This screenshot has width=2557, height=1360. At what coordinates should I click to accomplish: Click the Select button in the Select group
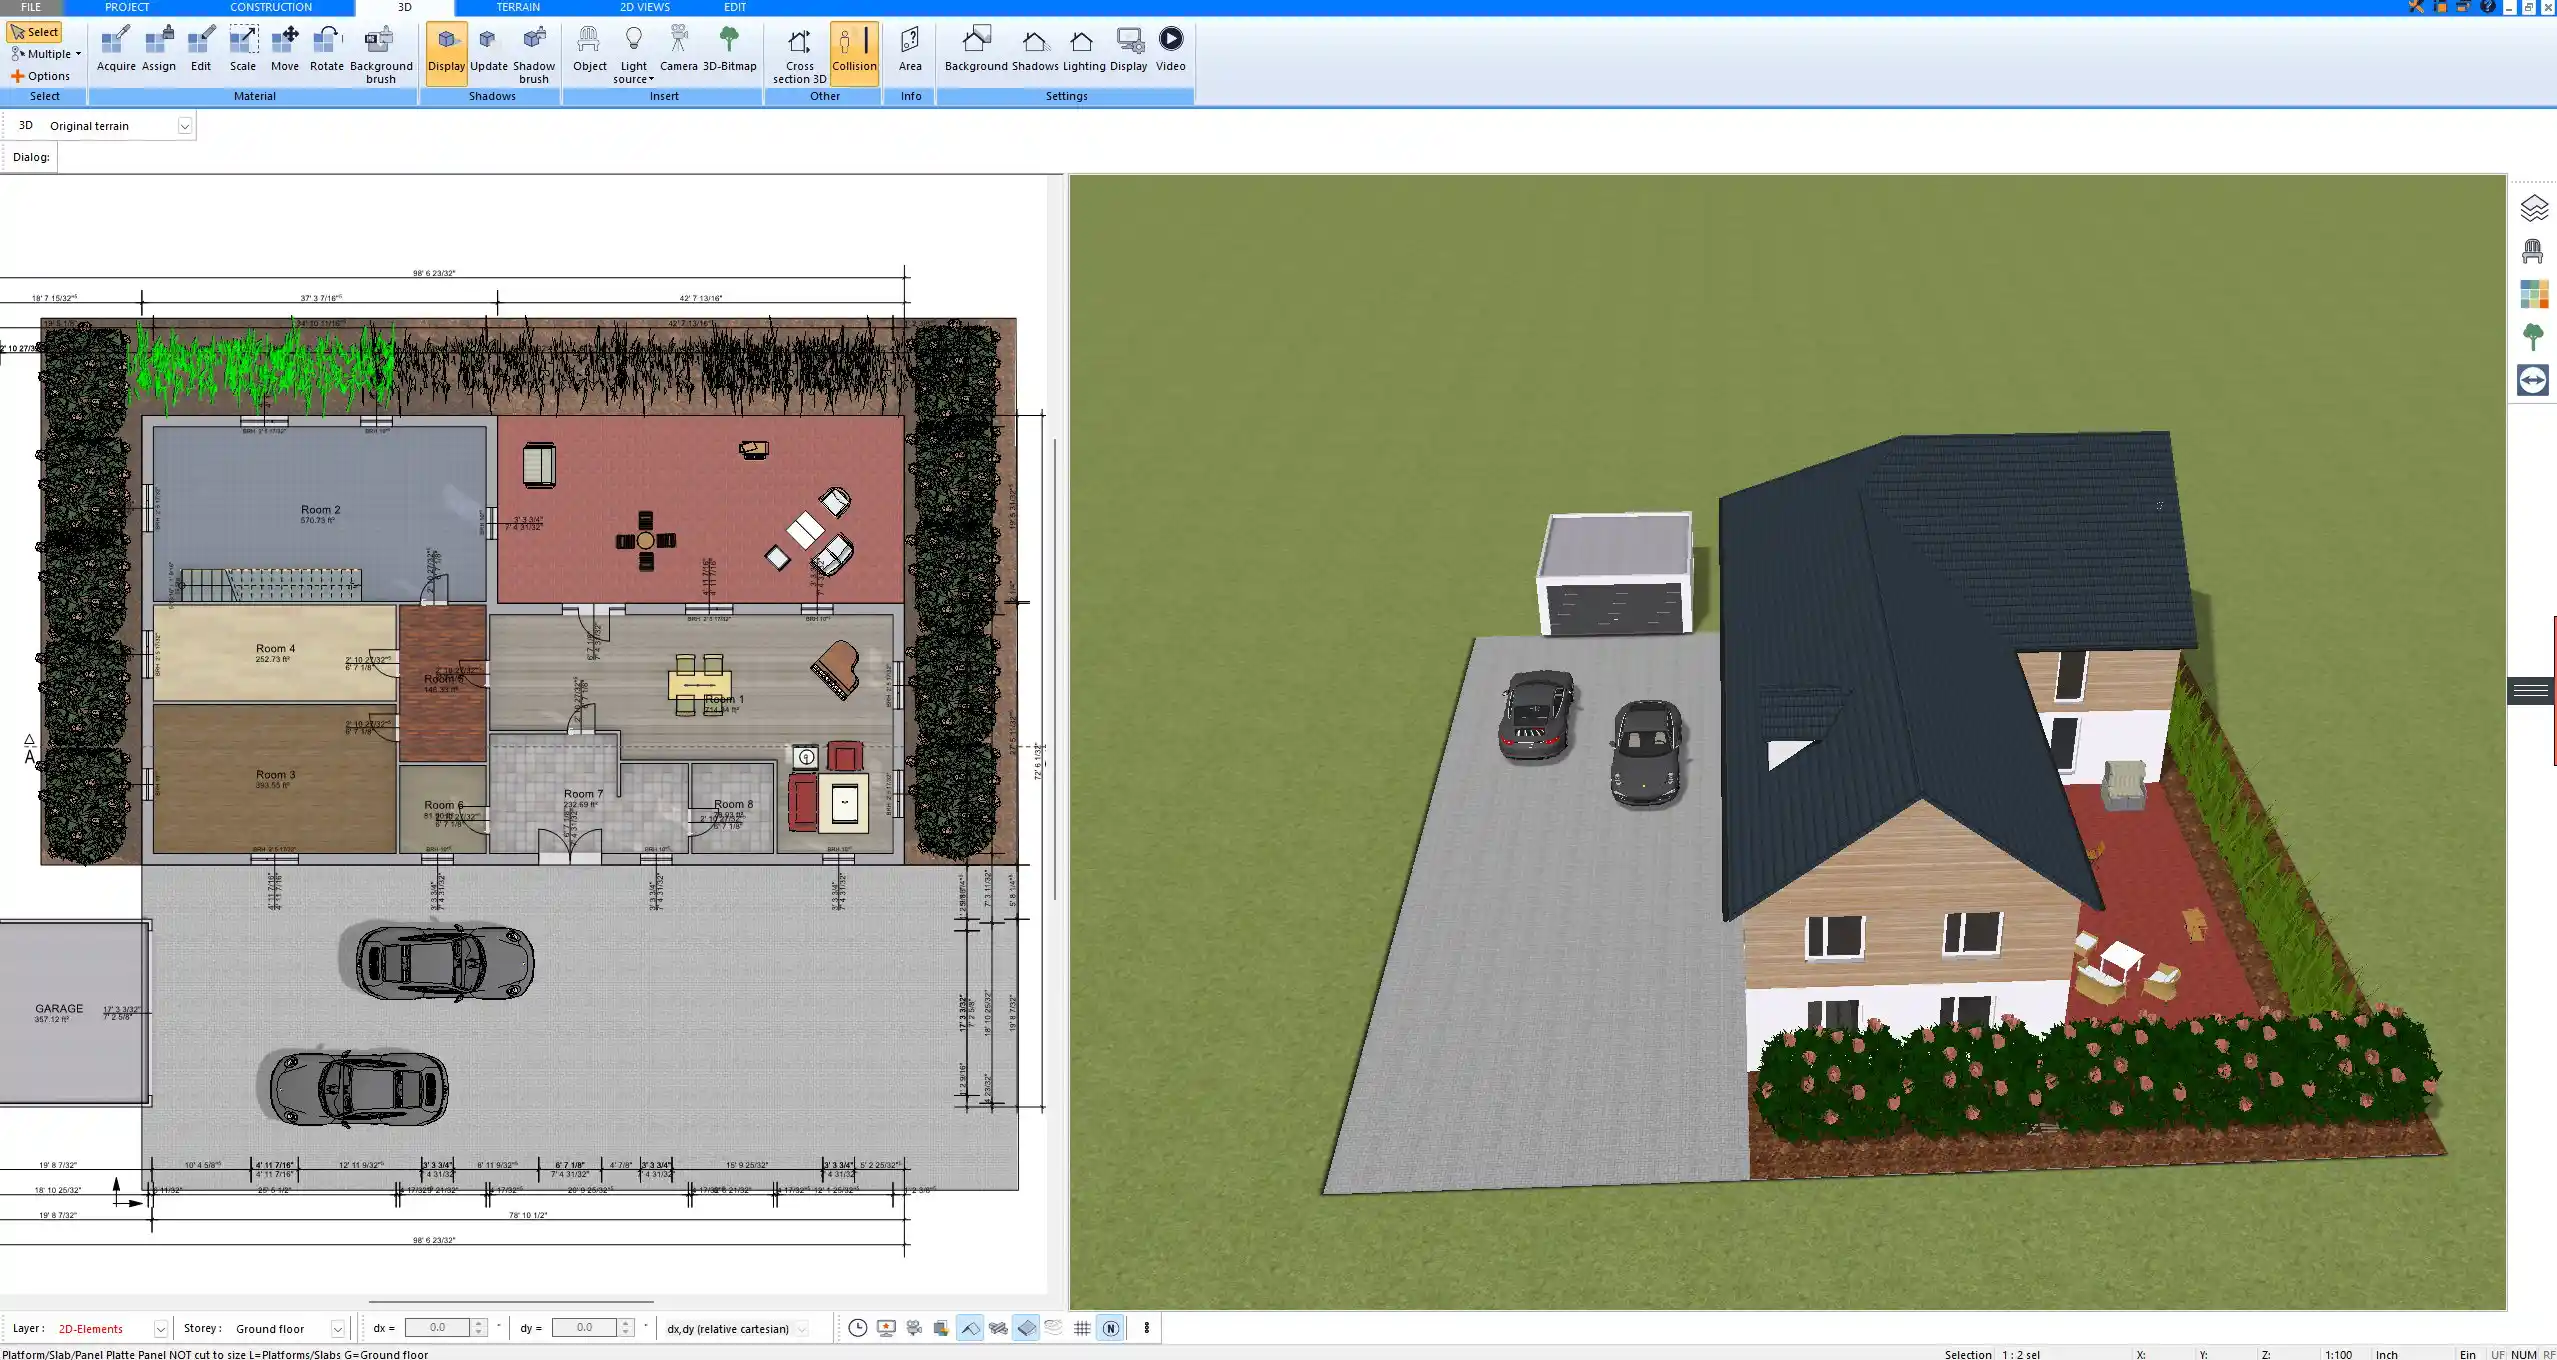click(x=35, y=31)
